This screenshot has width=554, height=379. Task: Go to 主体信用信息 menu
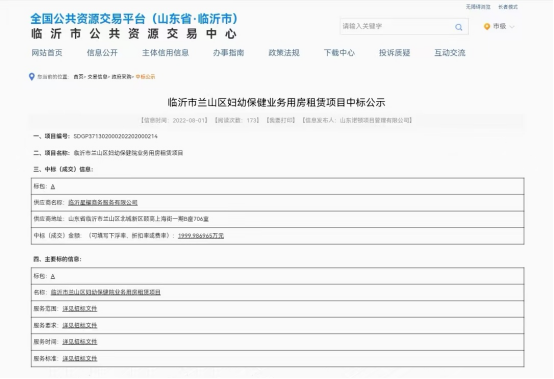click(165, 53)
